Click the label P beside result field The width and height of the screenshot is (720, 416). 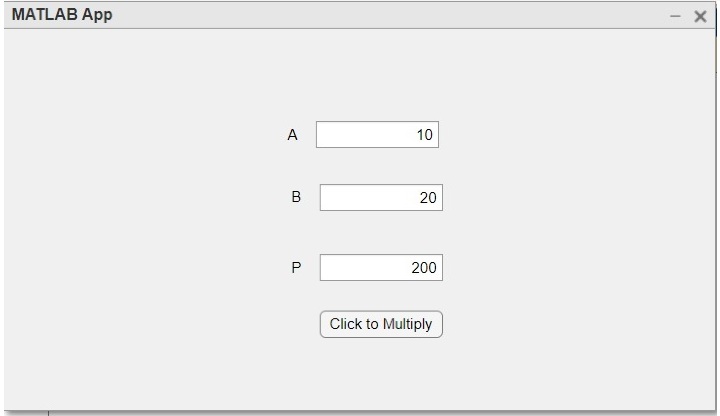pyautogui.click(x=296, y=267)
